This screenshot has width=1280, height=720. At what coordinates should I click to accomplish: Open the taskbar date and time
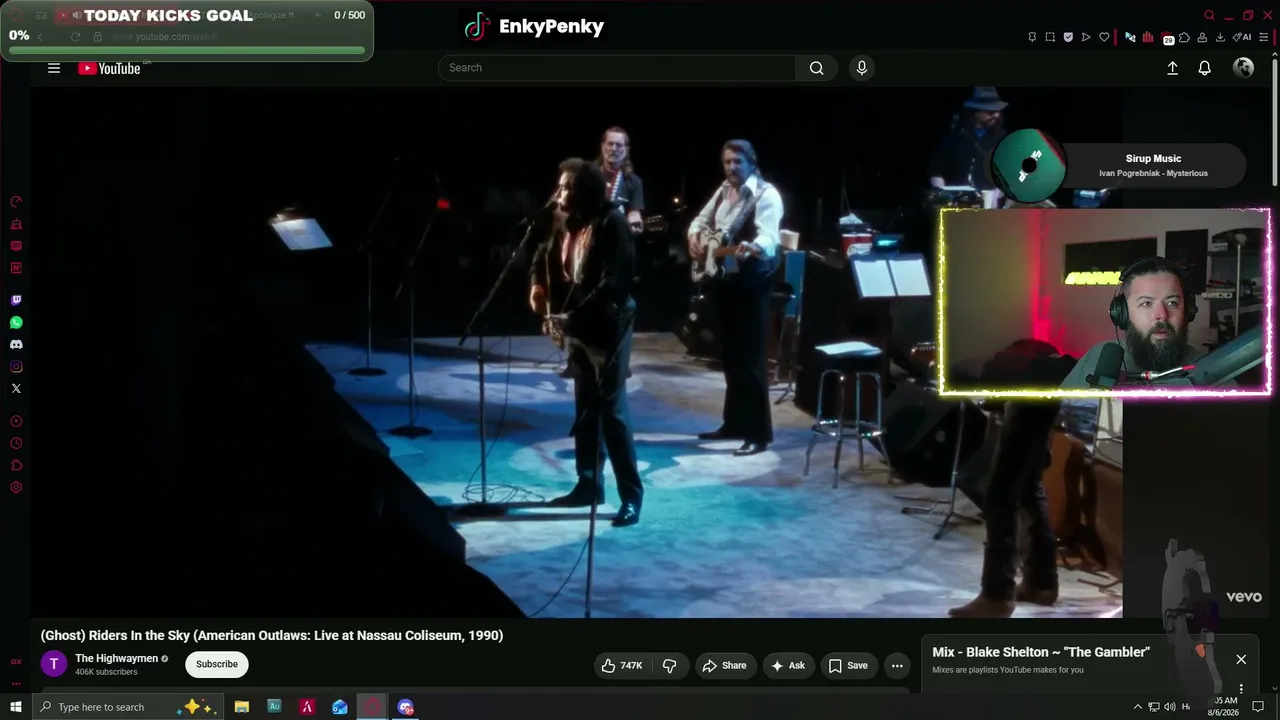[x=1224, y=707]
